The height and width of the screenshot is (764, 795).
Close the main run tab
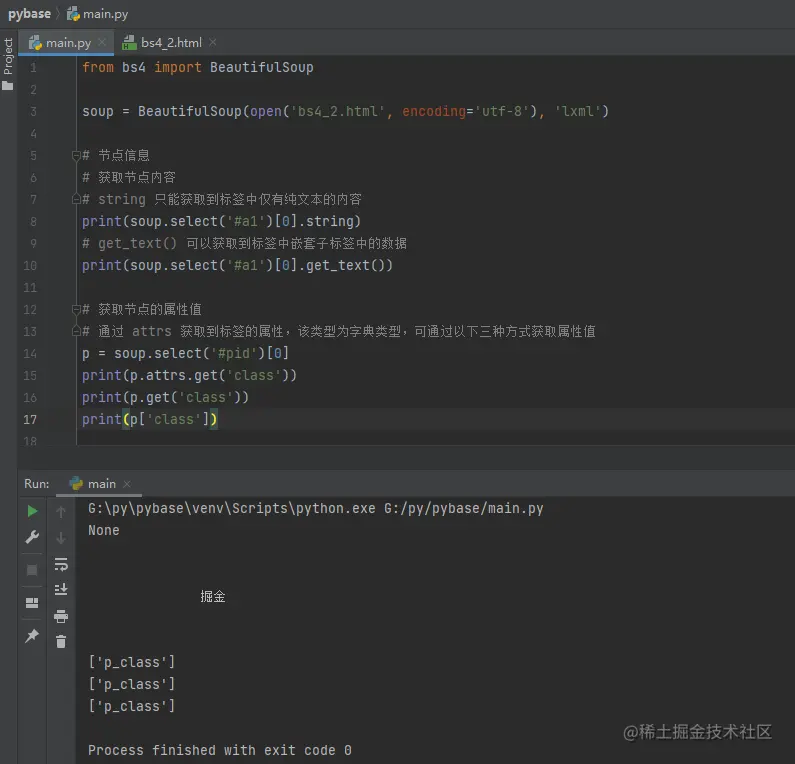coord(127,484)
